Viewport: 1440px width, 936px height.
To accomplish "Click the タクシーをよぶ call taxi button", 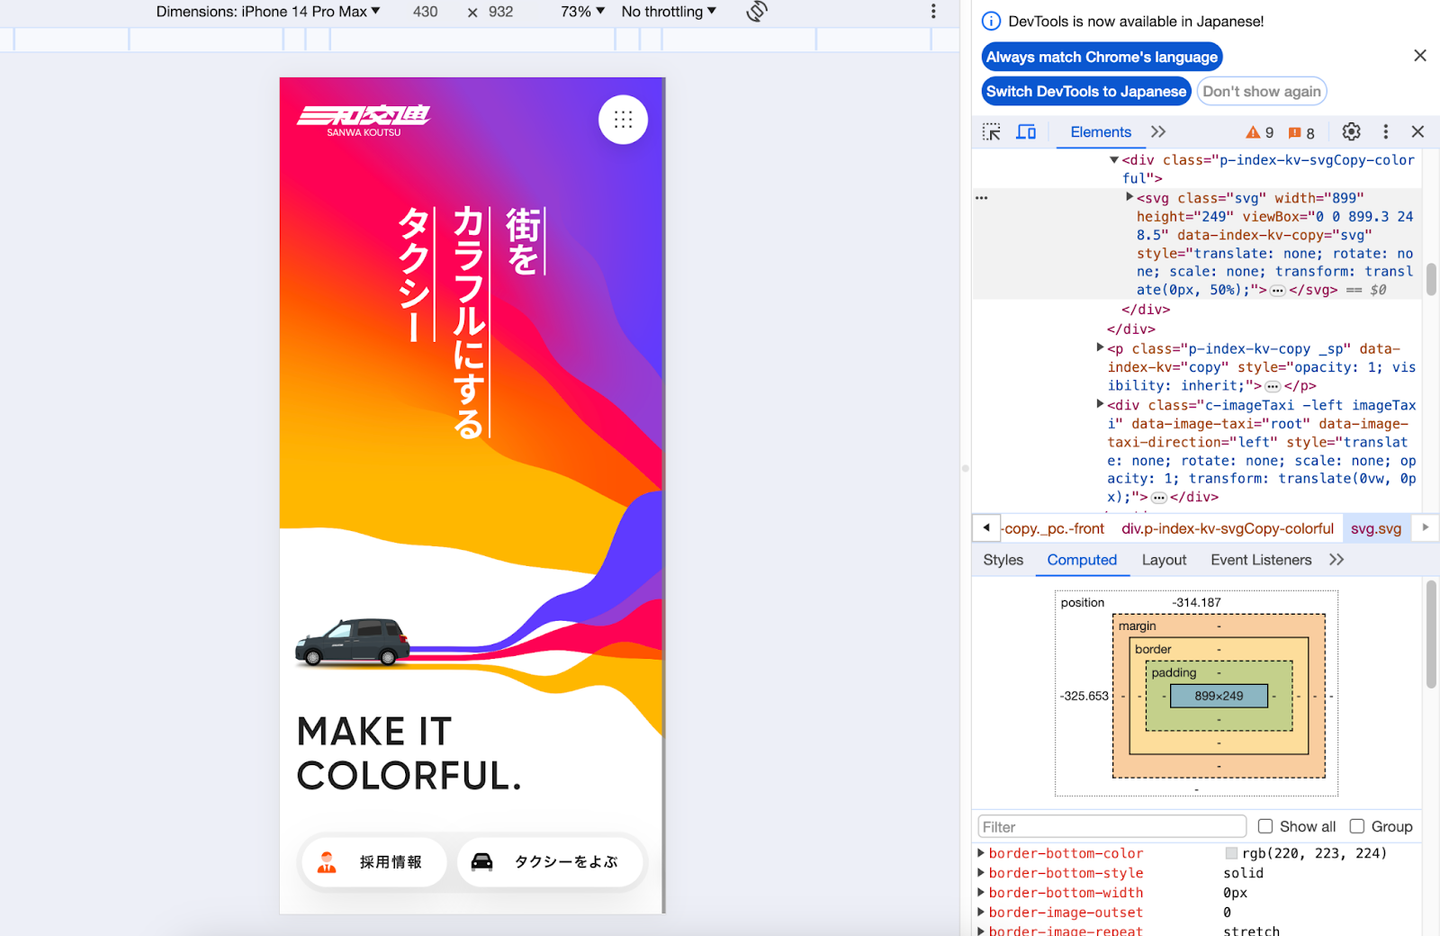I will (x=550, y=862).
